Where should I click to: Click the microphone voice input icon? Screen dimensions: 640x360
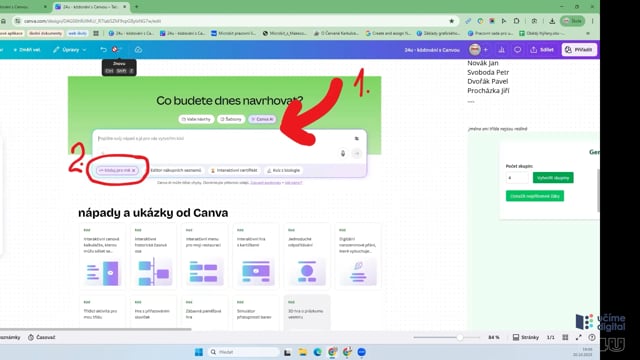[x=343, y=153]
